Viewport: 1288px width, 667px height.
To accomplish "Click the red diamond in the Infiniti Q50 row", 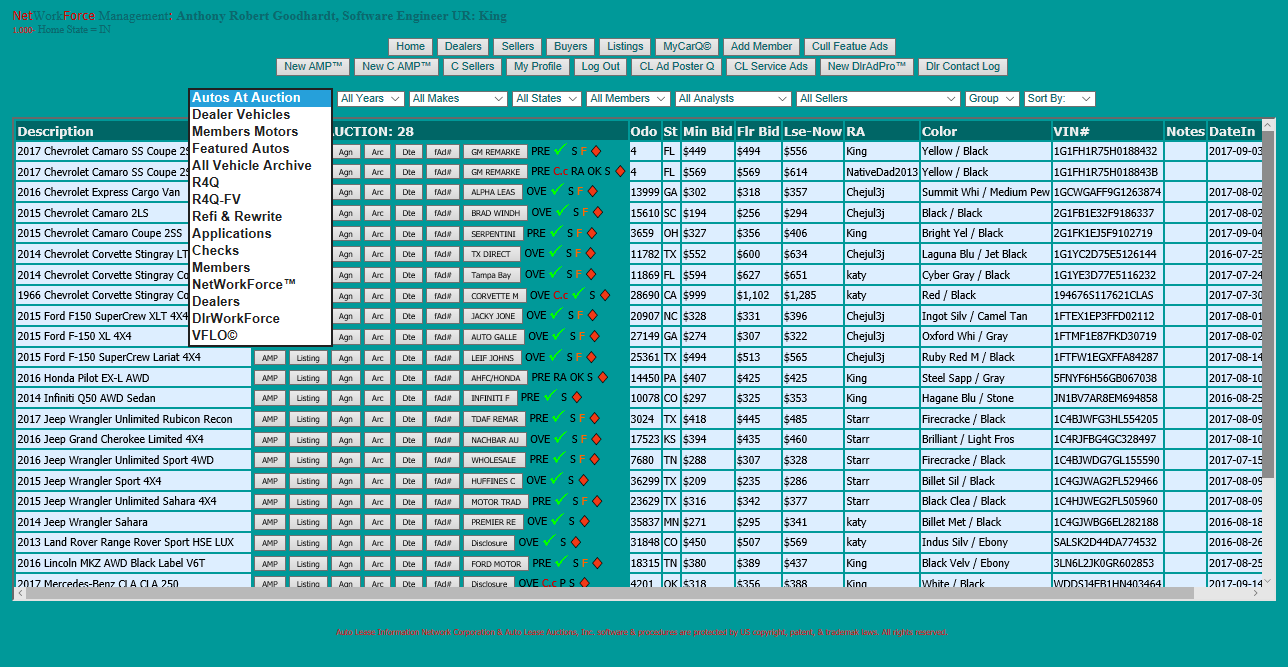I will point(577,398).
